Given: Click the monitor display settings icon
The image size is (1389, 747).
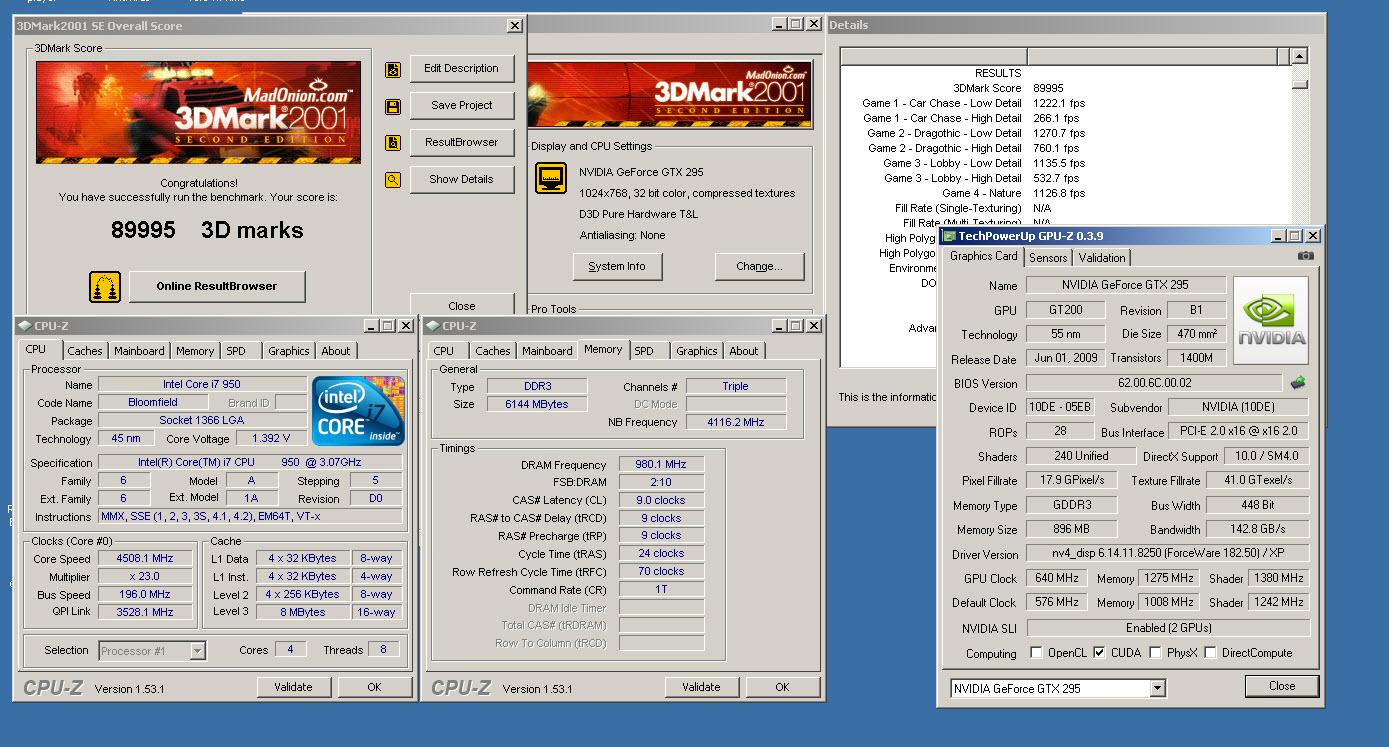Looking at the screenshot, I should (550, 179).
